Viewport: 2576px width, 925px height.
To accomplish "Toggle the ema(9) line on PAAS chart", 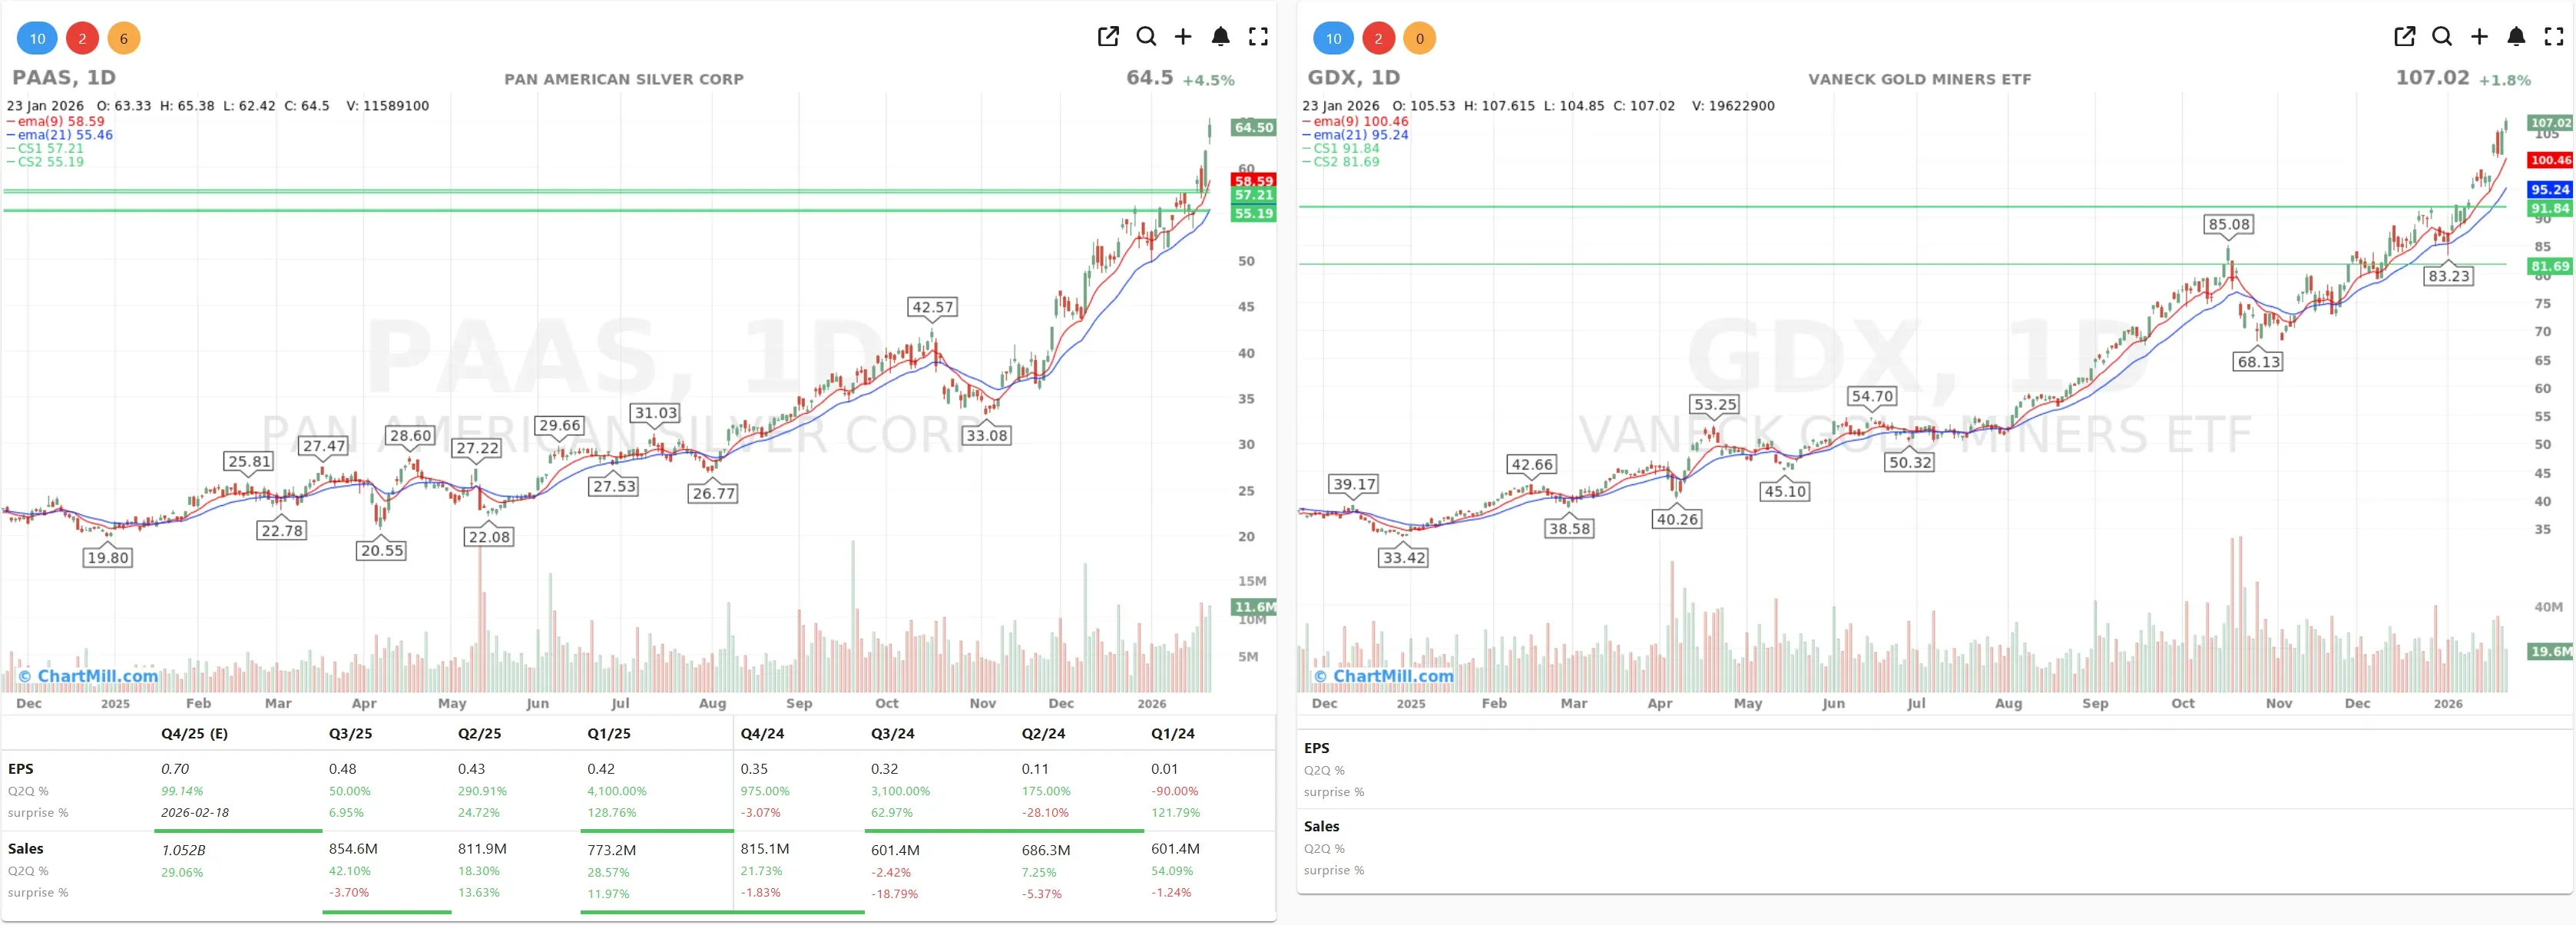I will pyautogui.click(x=55, y=120).
